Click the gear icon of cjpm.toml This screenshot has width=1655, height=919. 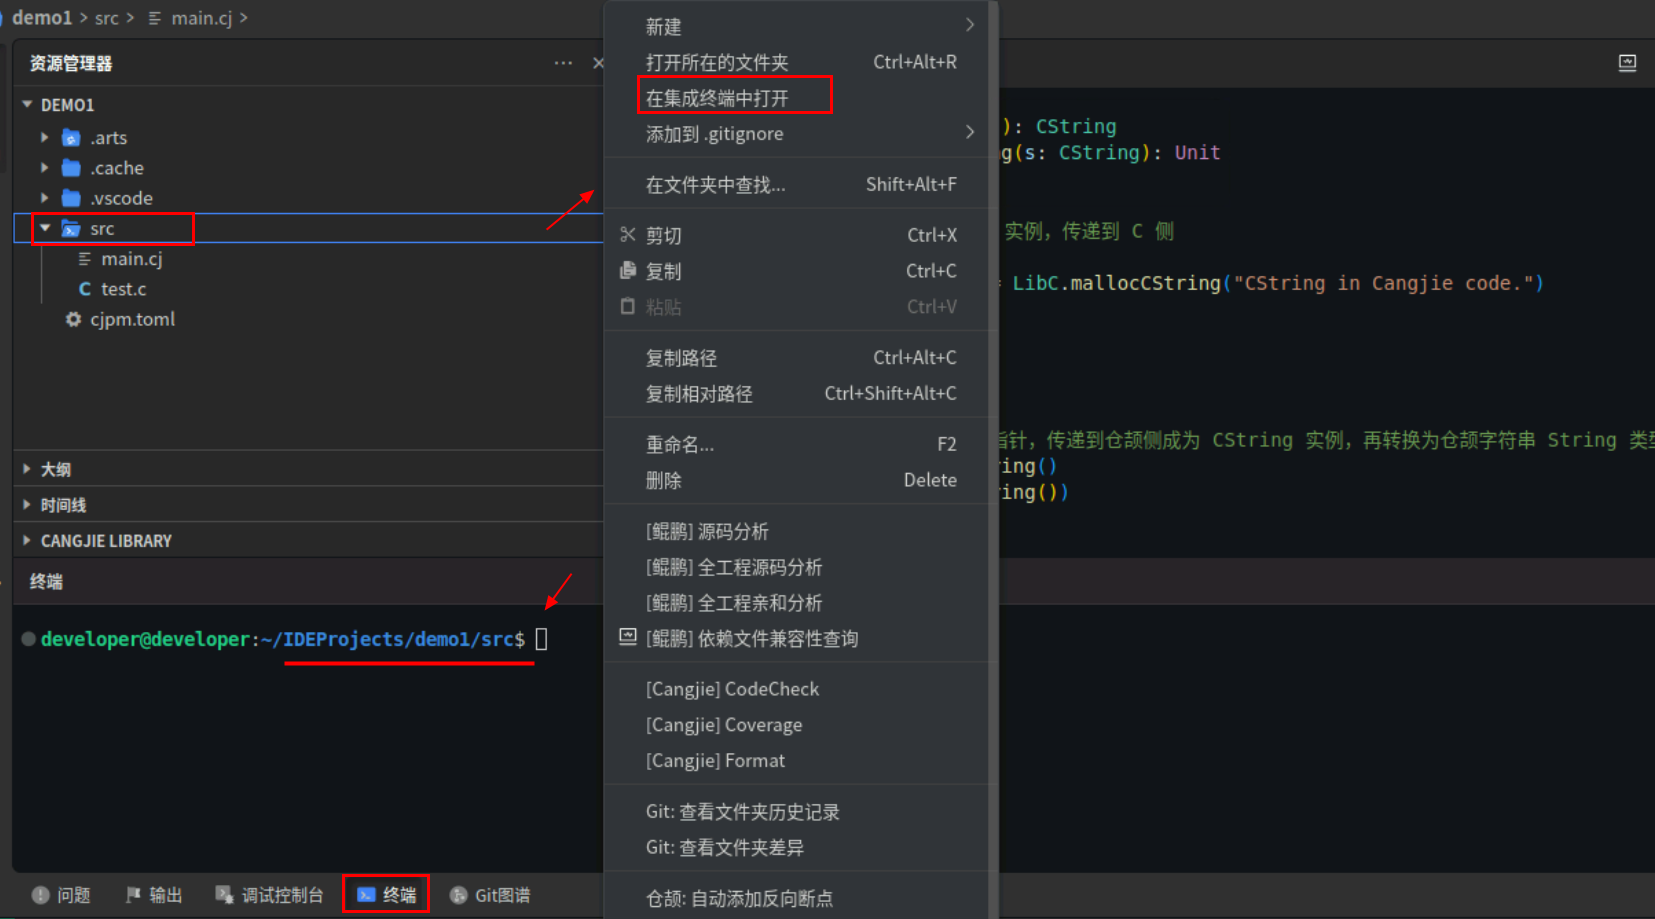pos(73,319)
